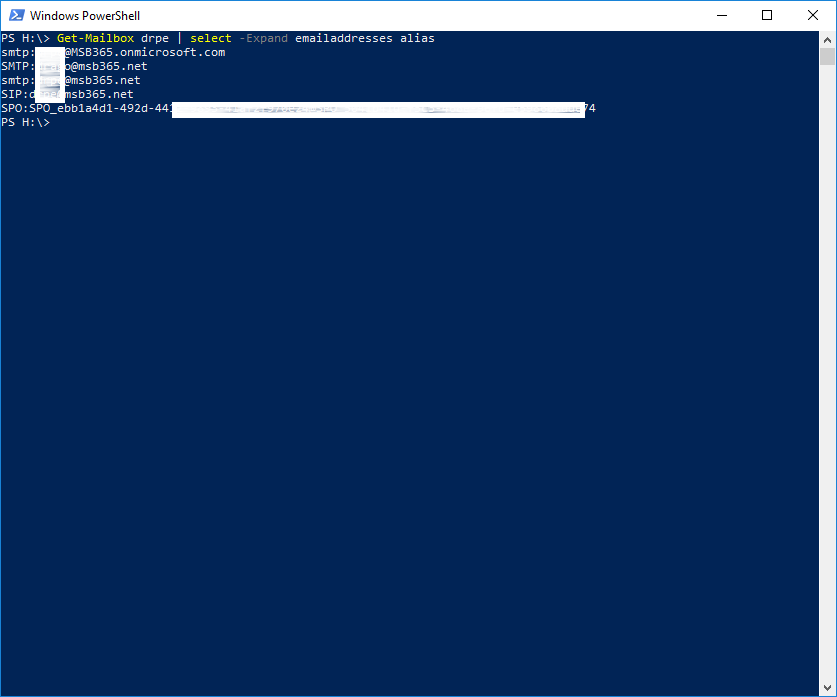Click the white redacted bar in SPO line
Viewport: 837px width, 697px height.
click(378, 109)
